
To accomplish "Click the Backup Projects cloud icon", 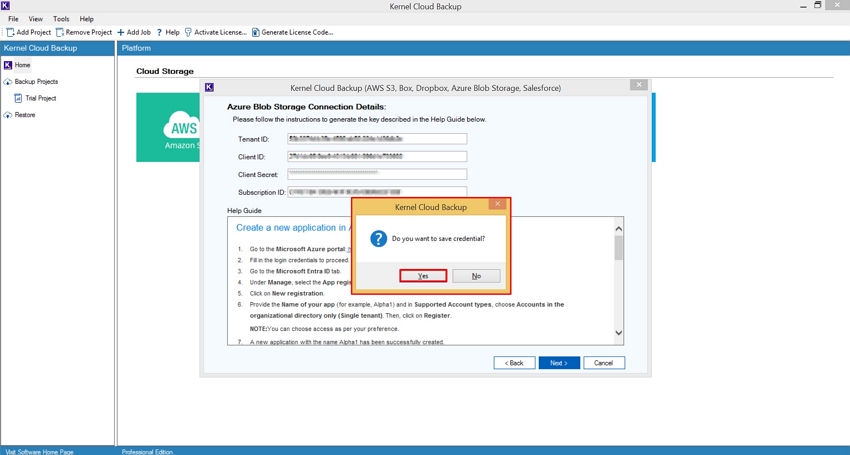I will pyautogui.click(x=8, y=82).
